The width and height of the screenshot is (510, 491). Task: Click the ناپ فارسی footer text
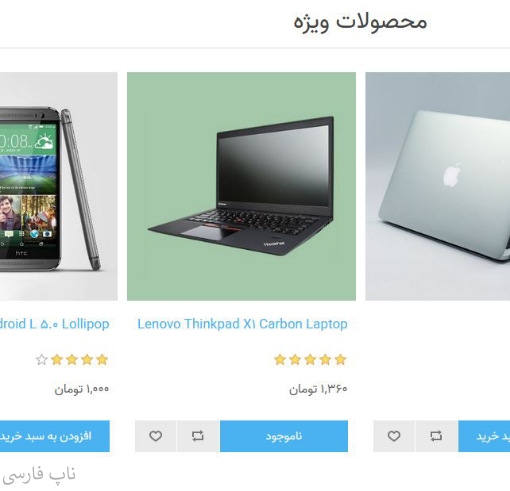(39, 475)
